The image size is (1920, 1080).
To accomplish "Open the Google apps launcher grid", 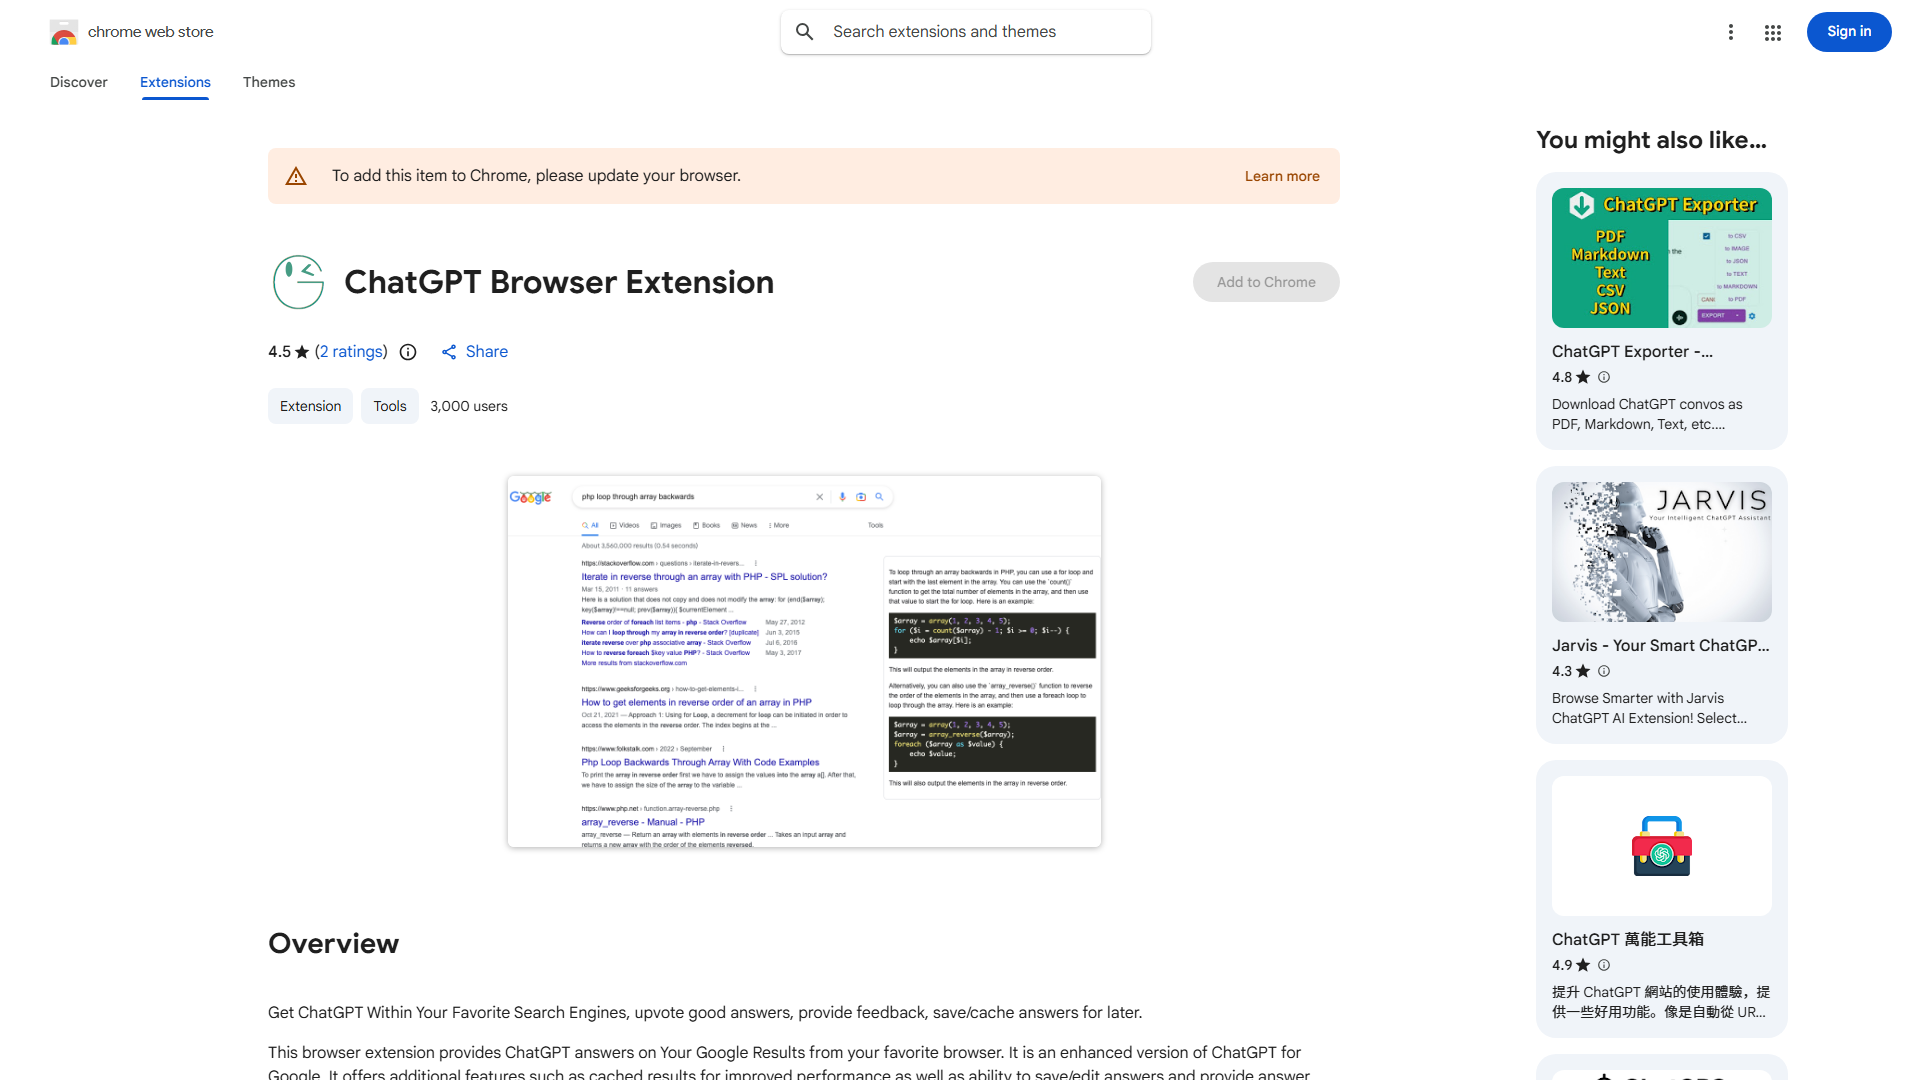I will coord(1772,32).
